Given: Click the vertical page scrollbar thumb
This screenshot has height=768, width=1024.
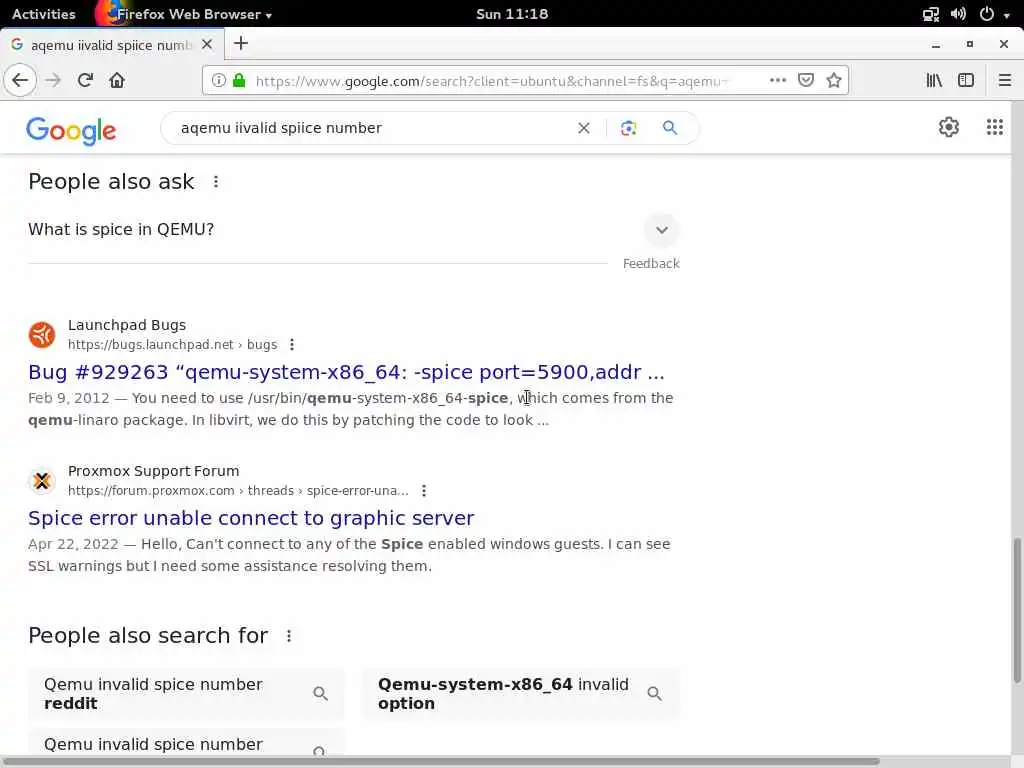Looking at the screenshot, I should (x=1017, y=611).
